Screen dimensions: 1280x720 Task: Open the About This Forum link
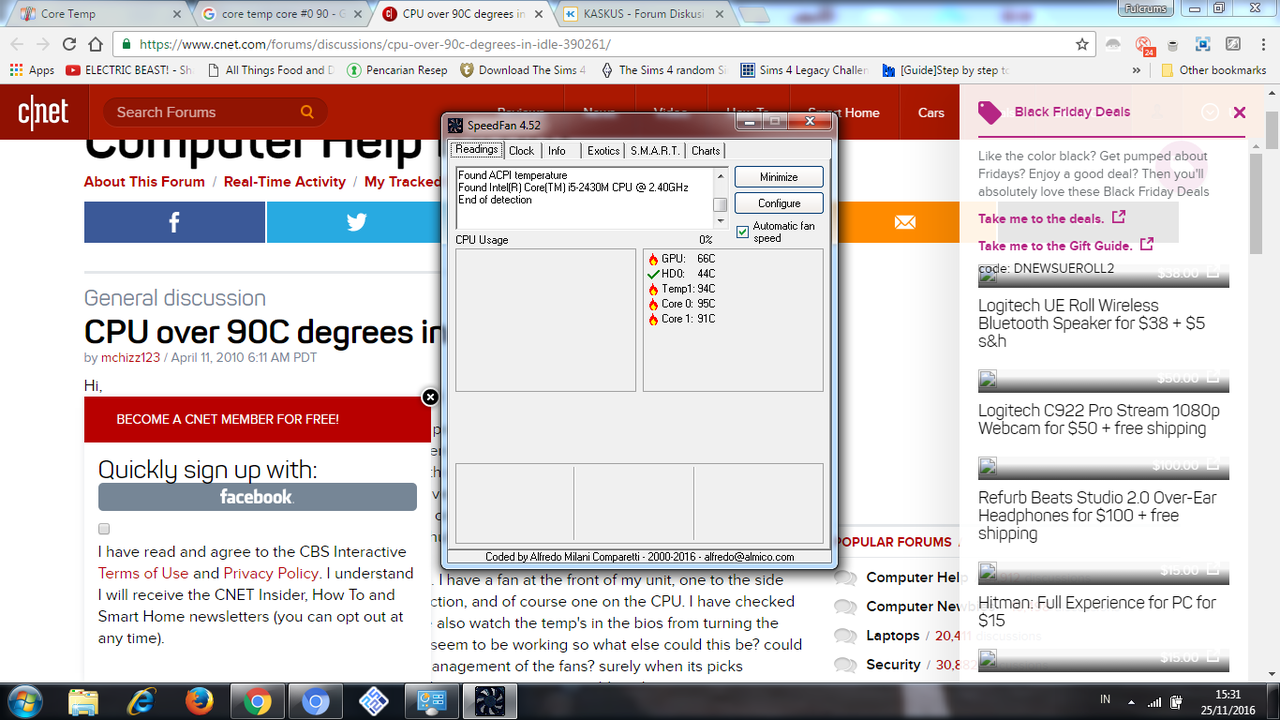coord(144,182)
